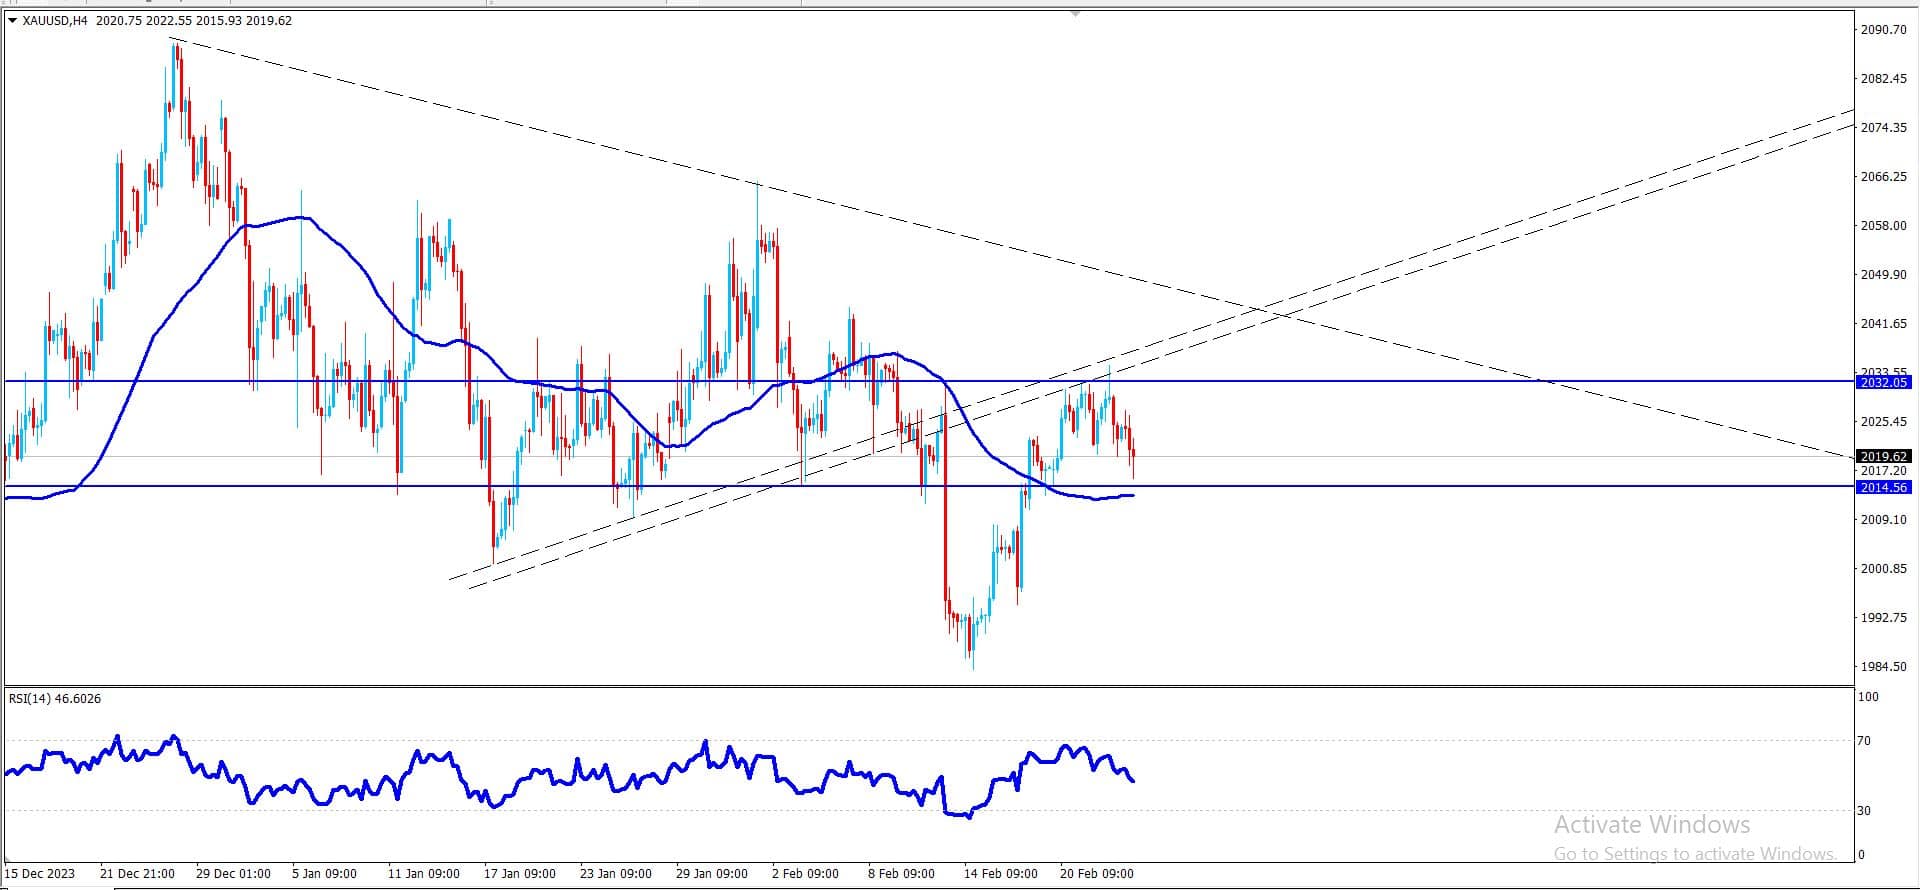
Task: Select the 2032.05 resistance price label
Action: point(1883,382)
